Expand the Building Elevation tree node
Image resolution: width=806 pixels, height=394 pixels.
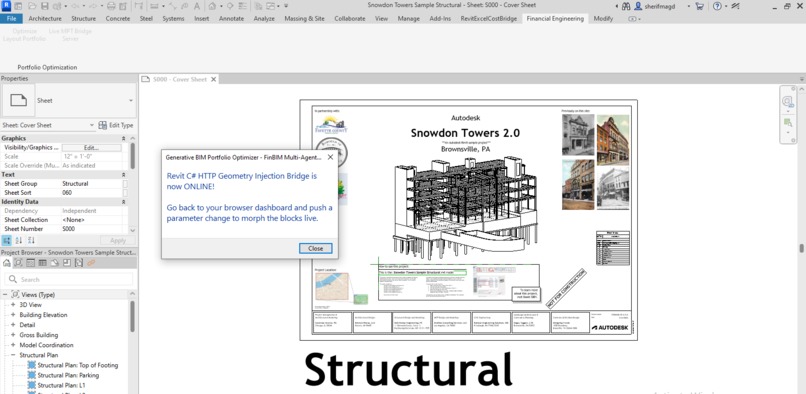pyautogui.click(x=13, y=315)
